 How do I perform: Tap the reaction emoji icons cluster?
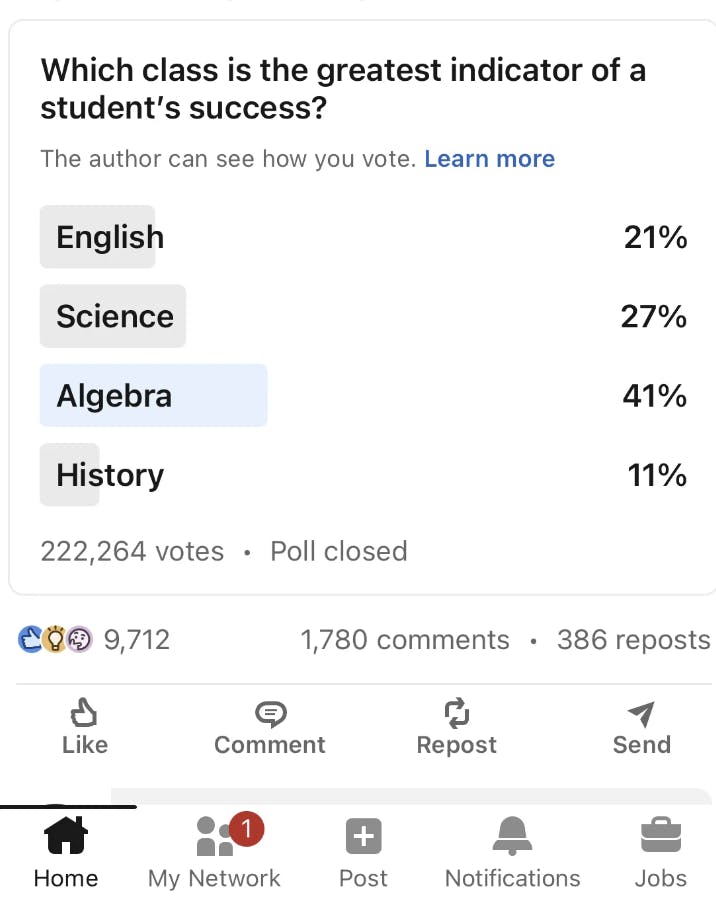click(x=55, y=639)
